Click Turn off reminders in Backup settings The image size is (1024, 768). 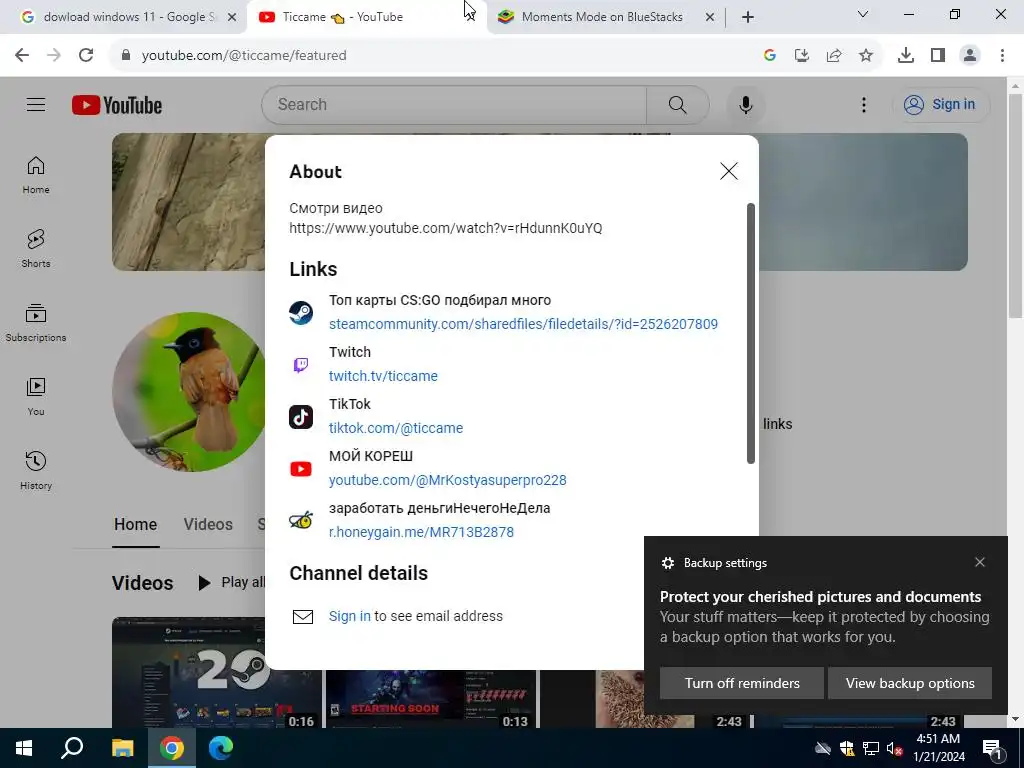click(x=742, y=683)
